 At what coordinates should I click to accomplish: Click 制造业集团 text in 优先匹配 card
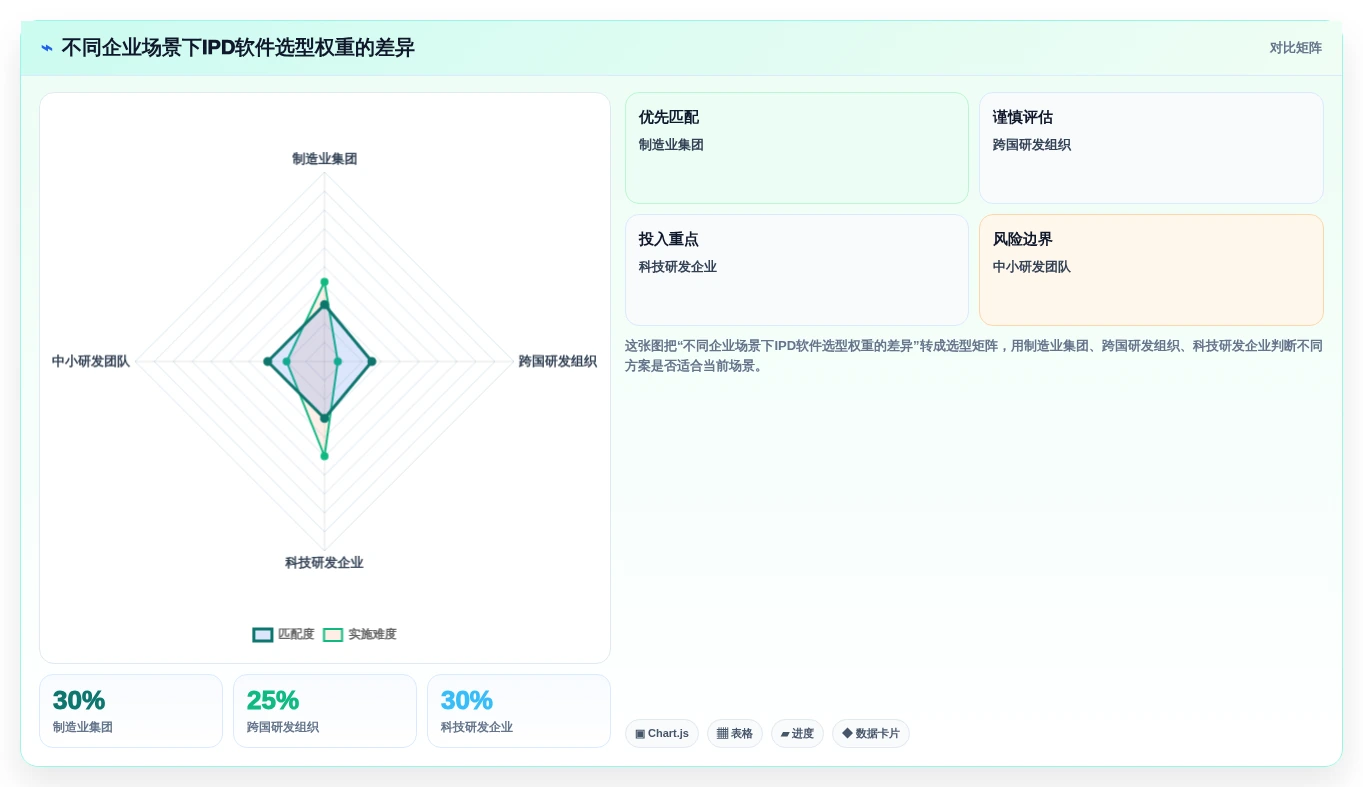point(671,145)
